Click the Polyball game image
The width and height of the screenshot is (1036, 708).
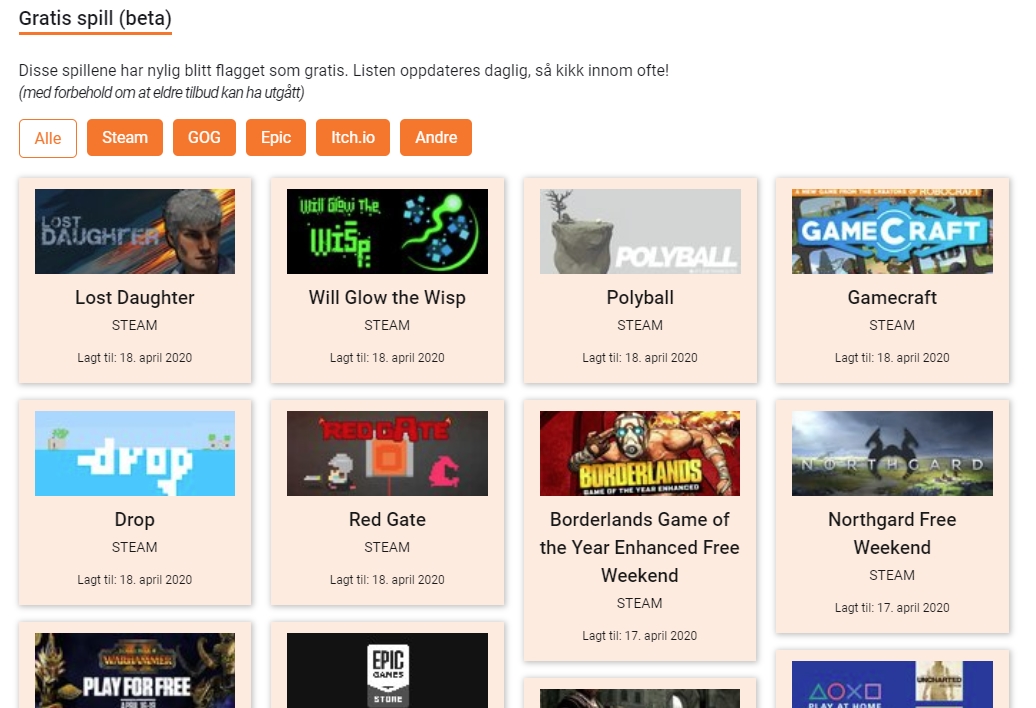640,231
